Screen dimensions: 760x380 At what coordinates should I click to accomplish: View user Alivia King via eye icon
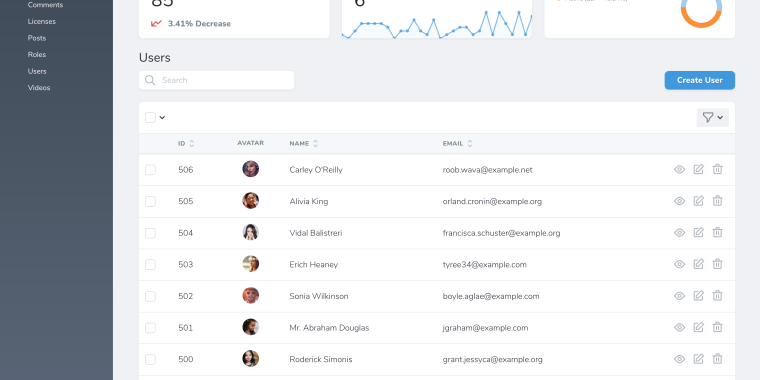pyautogui.click(x=680, y=201)
